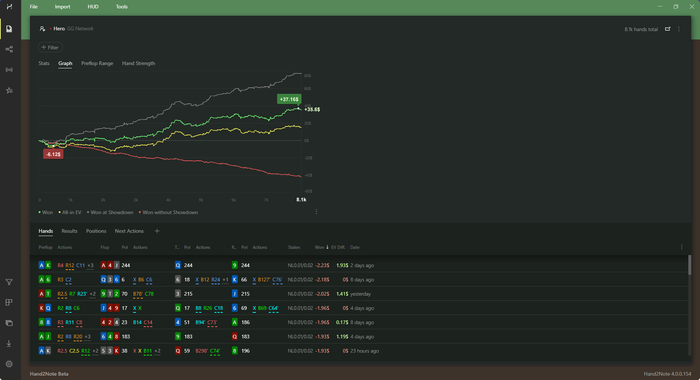Viewport: 700px width, 380px height.
Task: Open the Next Actions tab
Action: click(129, 231)
